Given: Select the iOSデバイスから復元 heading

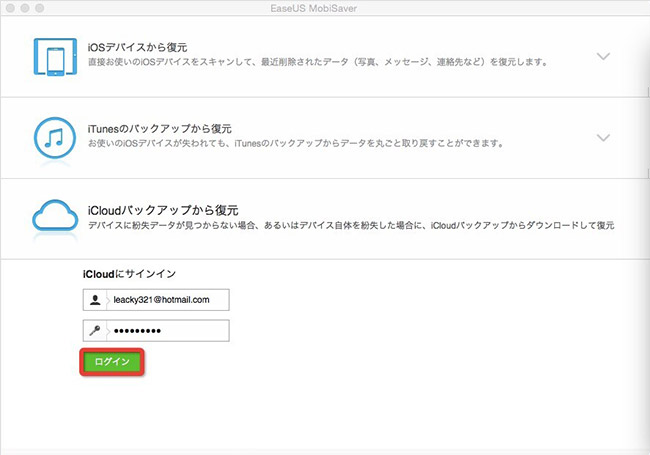Looking at the screenshot, I should click(x=137, y=47).
